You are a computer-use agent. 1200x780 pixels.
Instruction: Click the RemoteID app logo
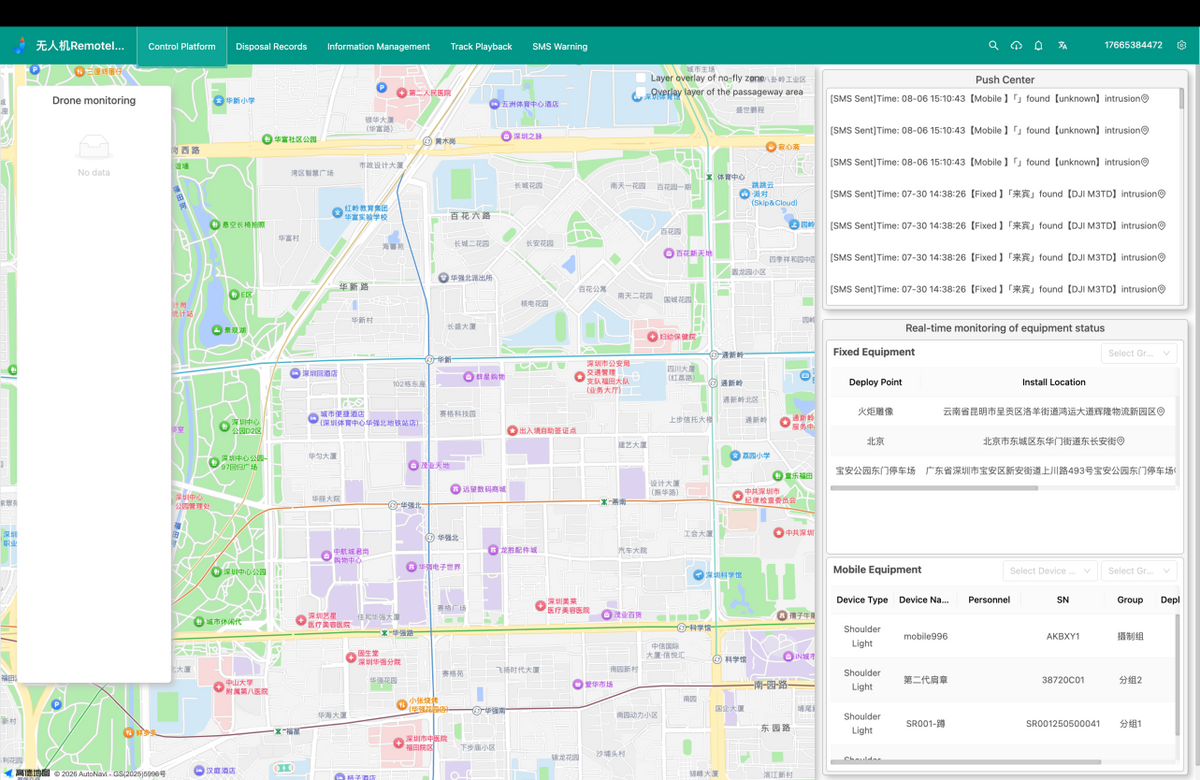[x=20, y=46]
